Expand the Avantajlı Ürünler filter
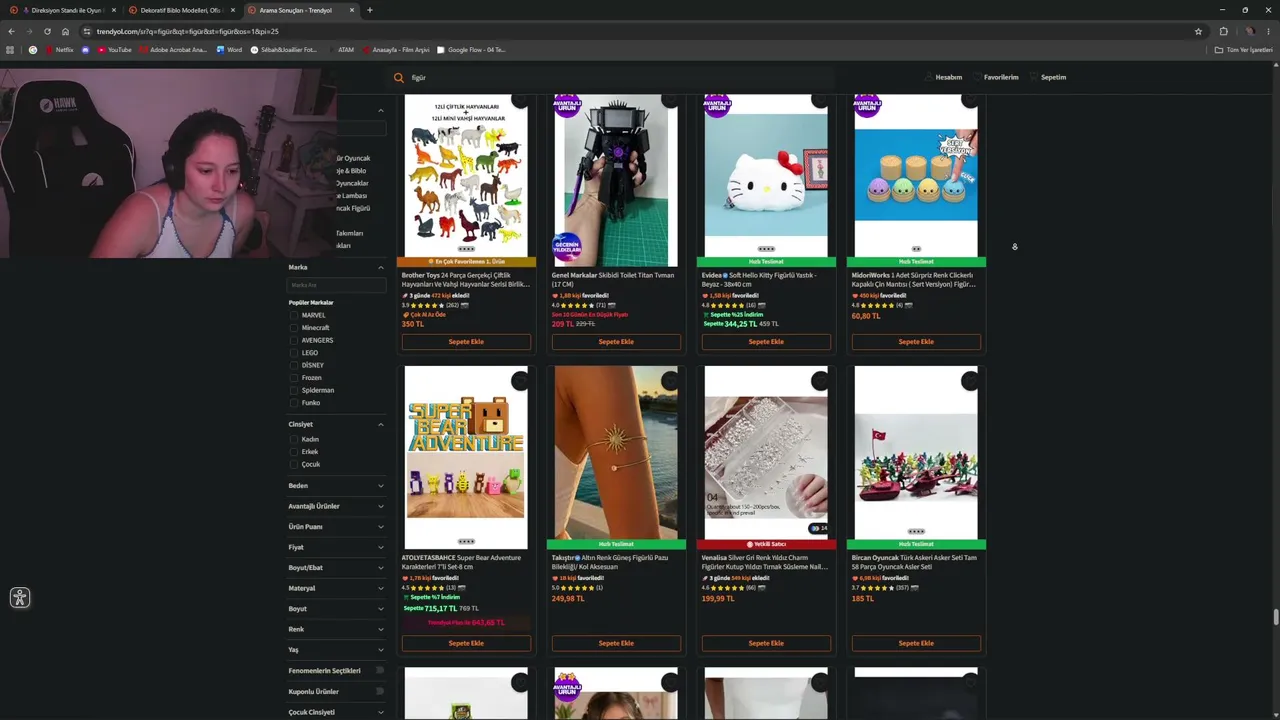Image resolution: width=1280 pixels, height=720 pixels. (337, 506)
